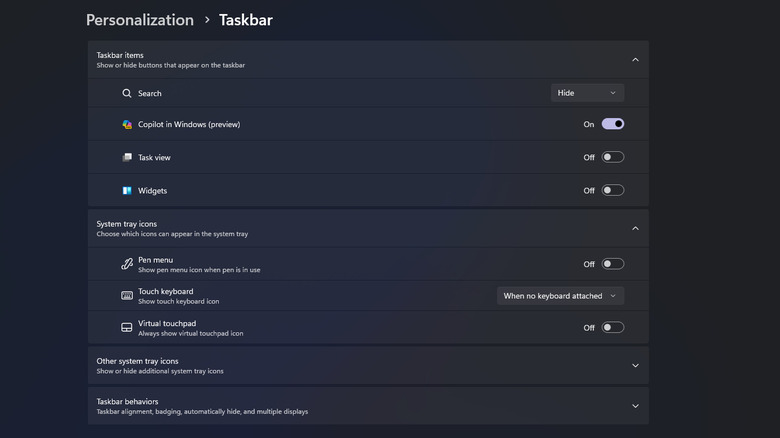The image size is (780, 438).
Task: Open the Touch keyboard dropdown
Action: click(560, 296)
